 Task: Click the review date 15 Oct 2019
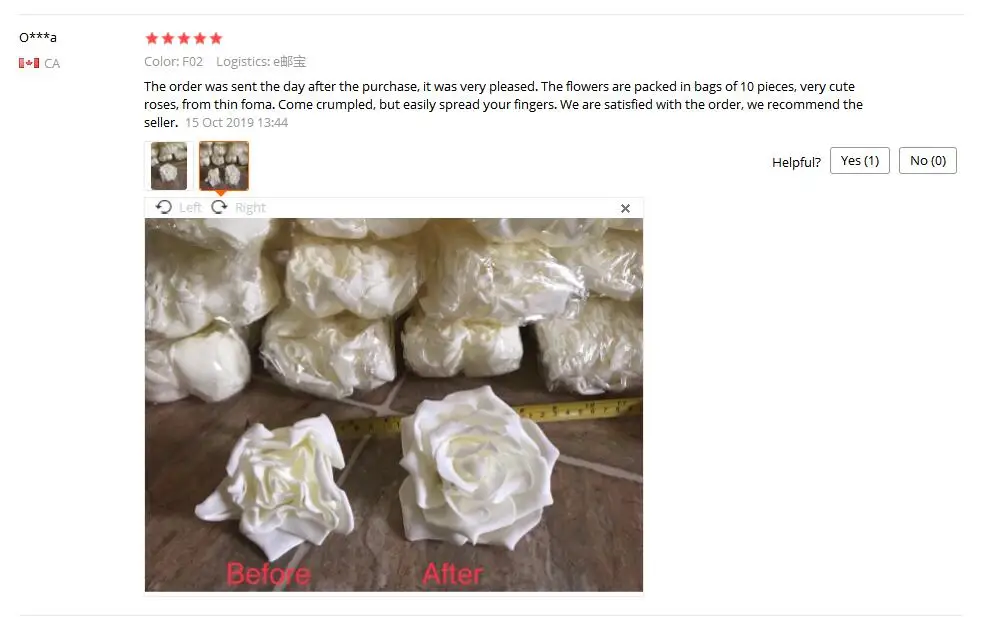pos(236,122)
